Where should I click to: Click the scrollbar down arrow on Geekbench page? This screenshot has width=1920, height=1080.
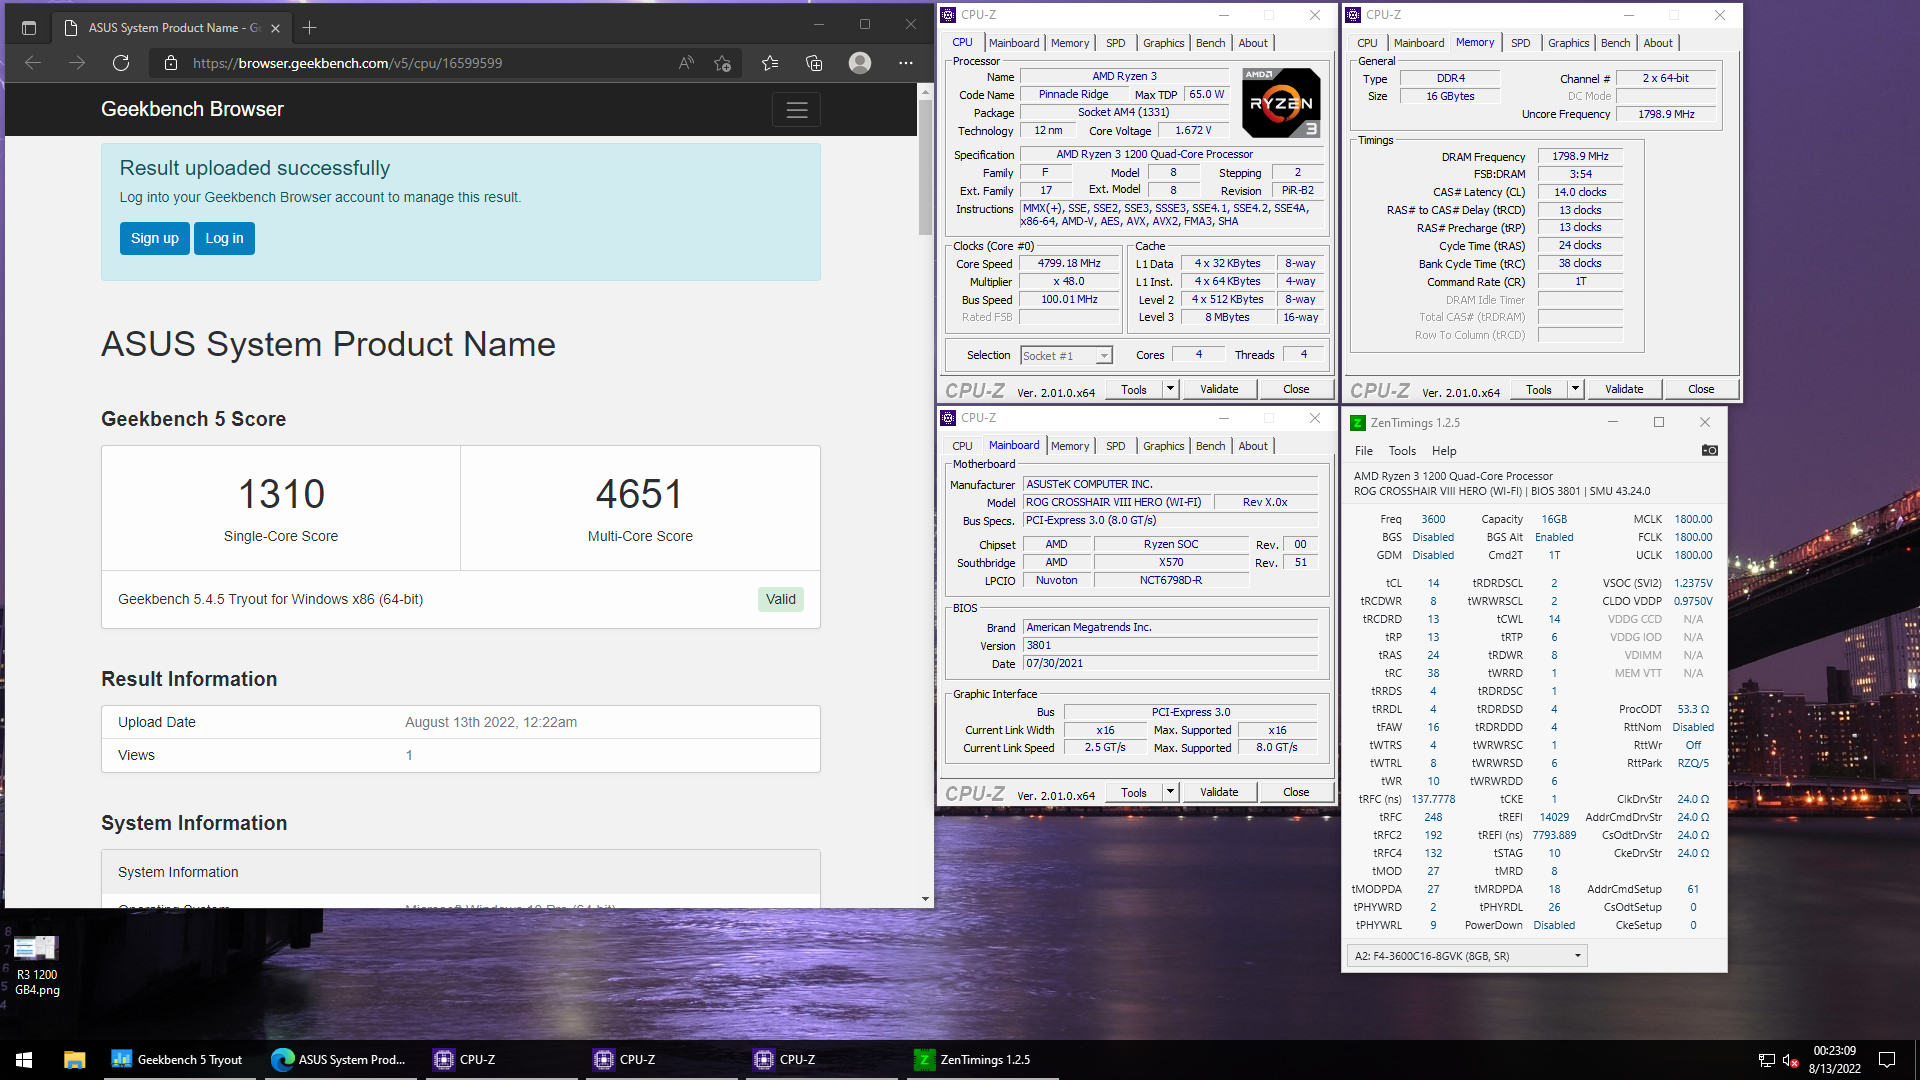925,899
